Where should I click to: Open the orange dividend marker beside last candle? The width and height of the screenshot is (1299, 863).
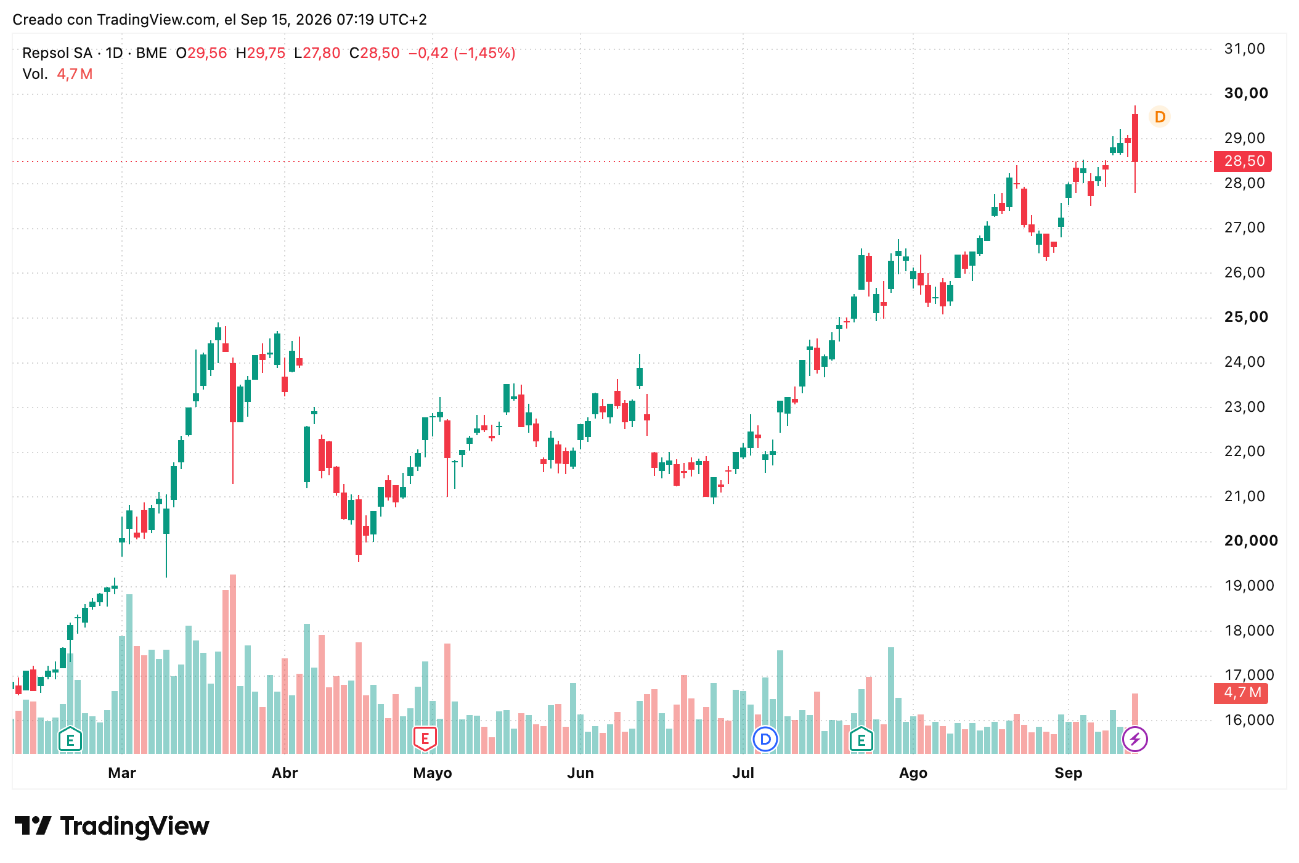point(1159,117)
